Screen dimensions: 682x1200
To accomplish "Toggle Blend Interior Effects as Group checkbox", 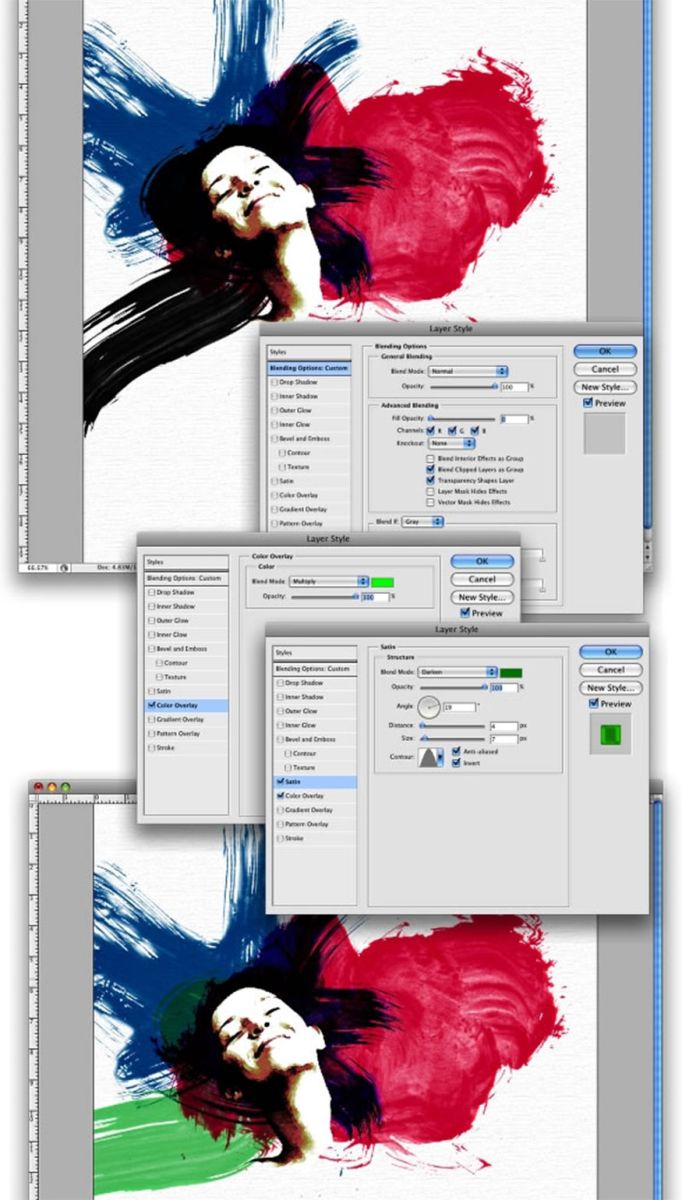I will [431, 458].
